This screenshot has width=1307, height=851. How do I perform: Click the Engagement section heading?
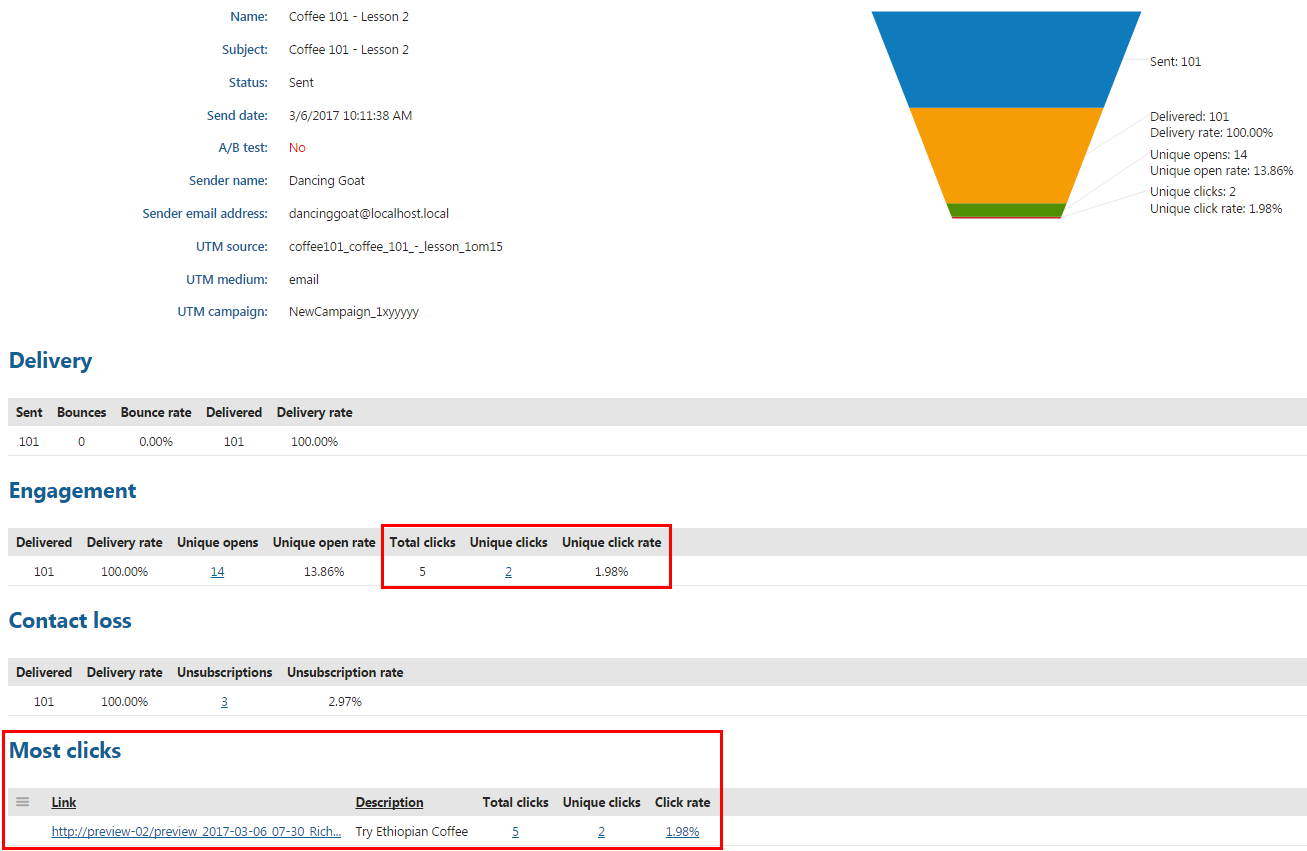point(72,491)
